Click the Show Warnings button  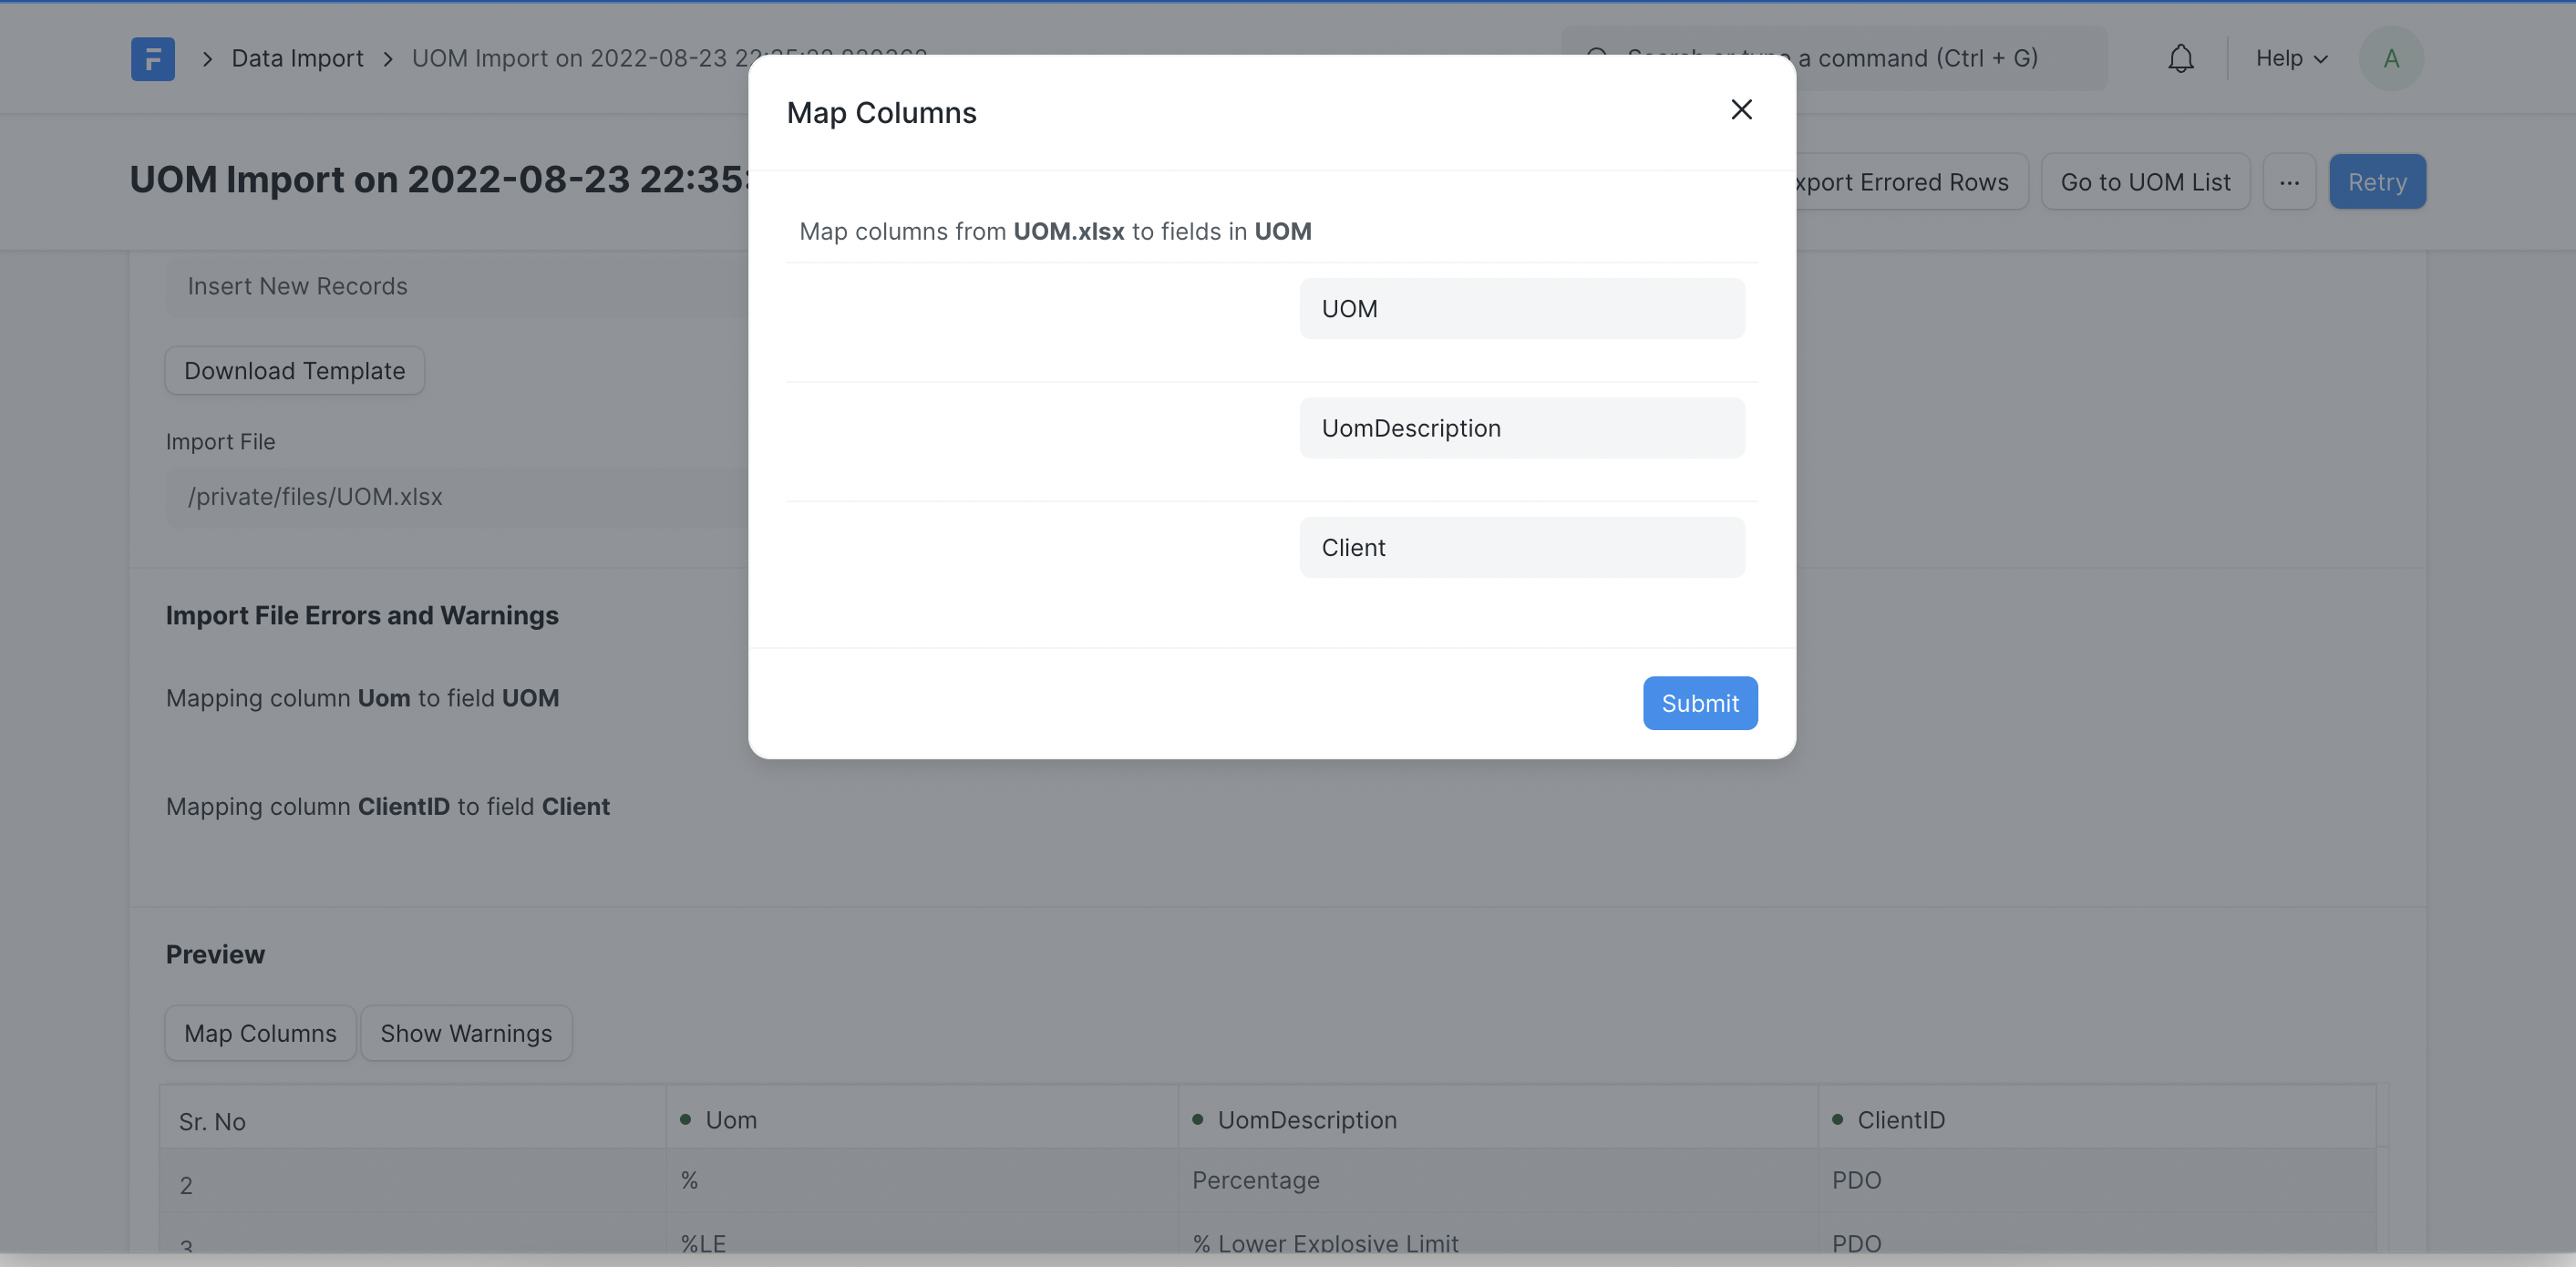(466, 1033)
